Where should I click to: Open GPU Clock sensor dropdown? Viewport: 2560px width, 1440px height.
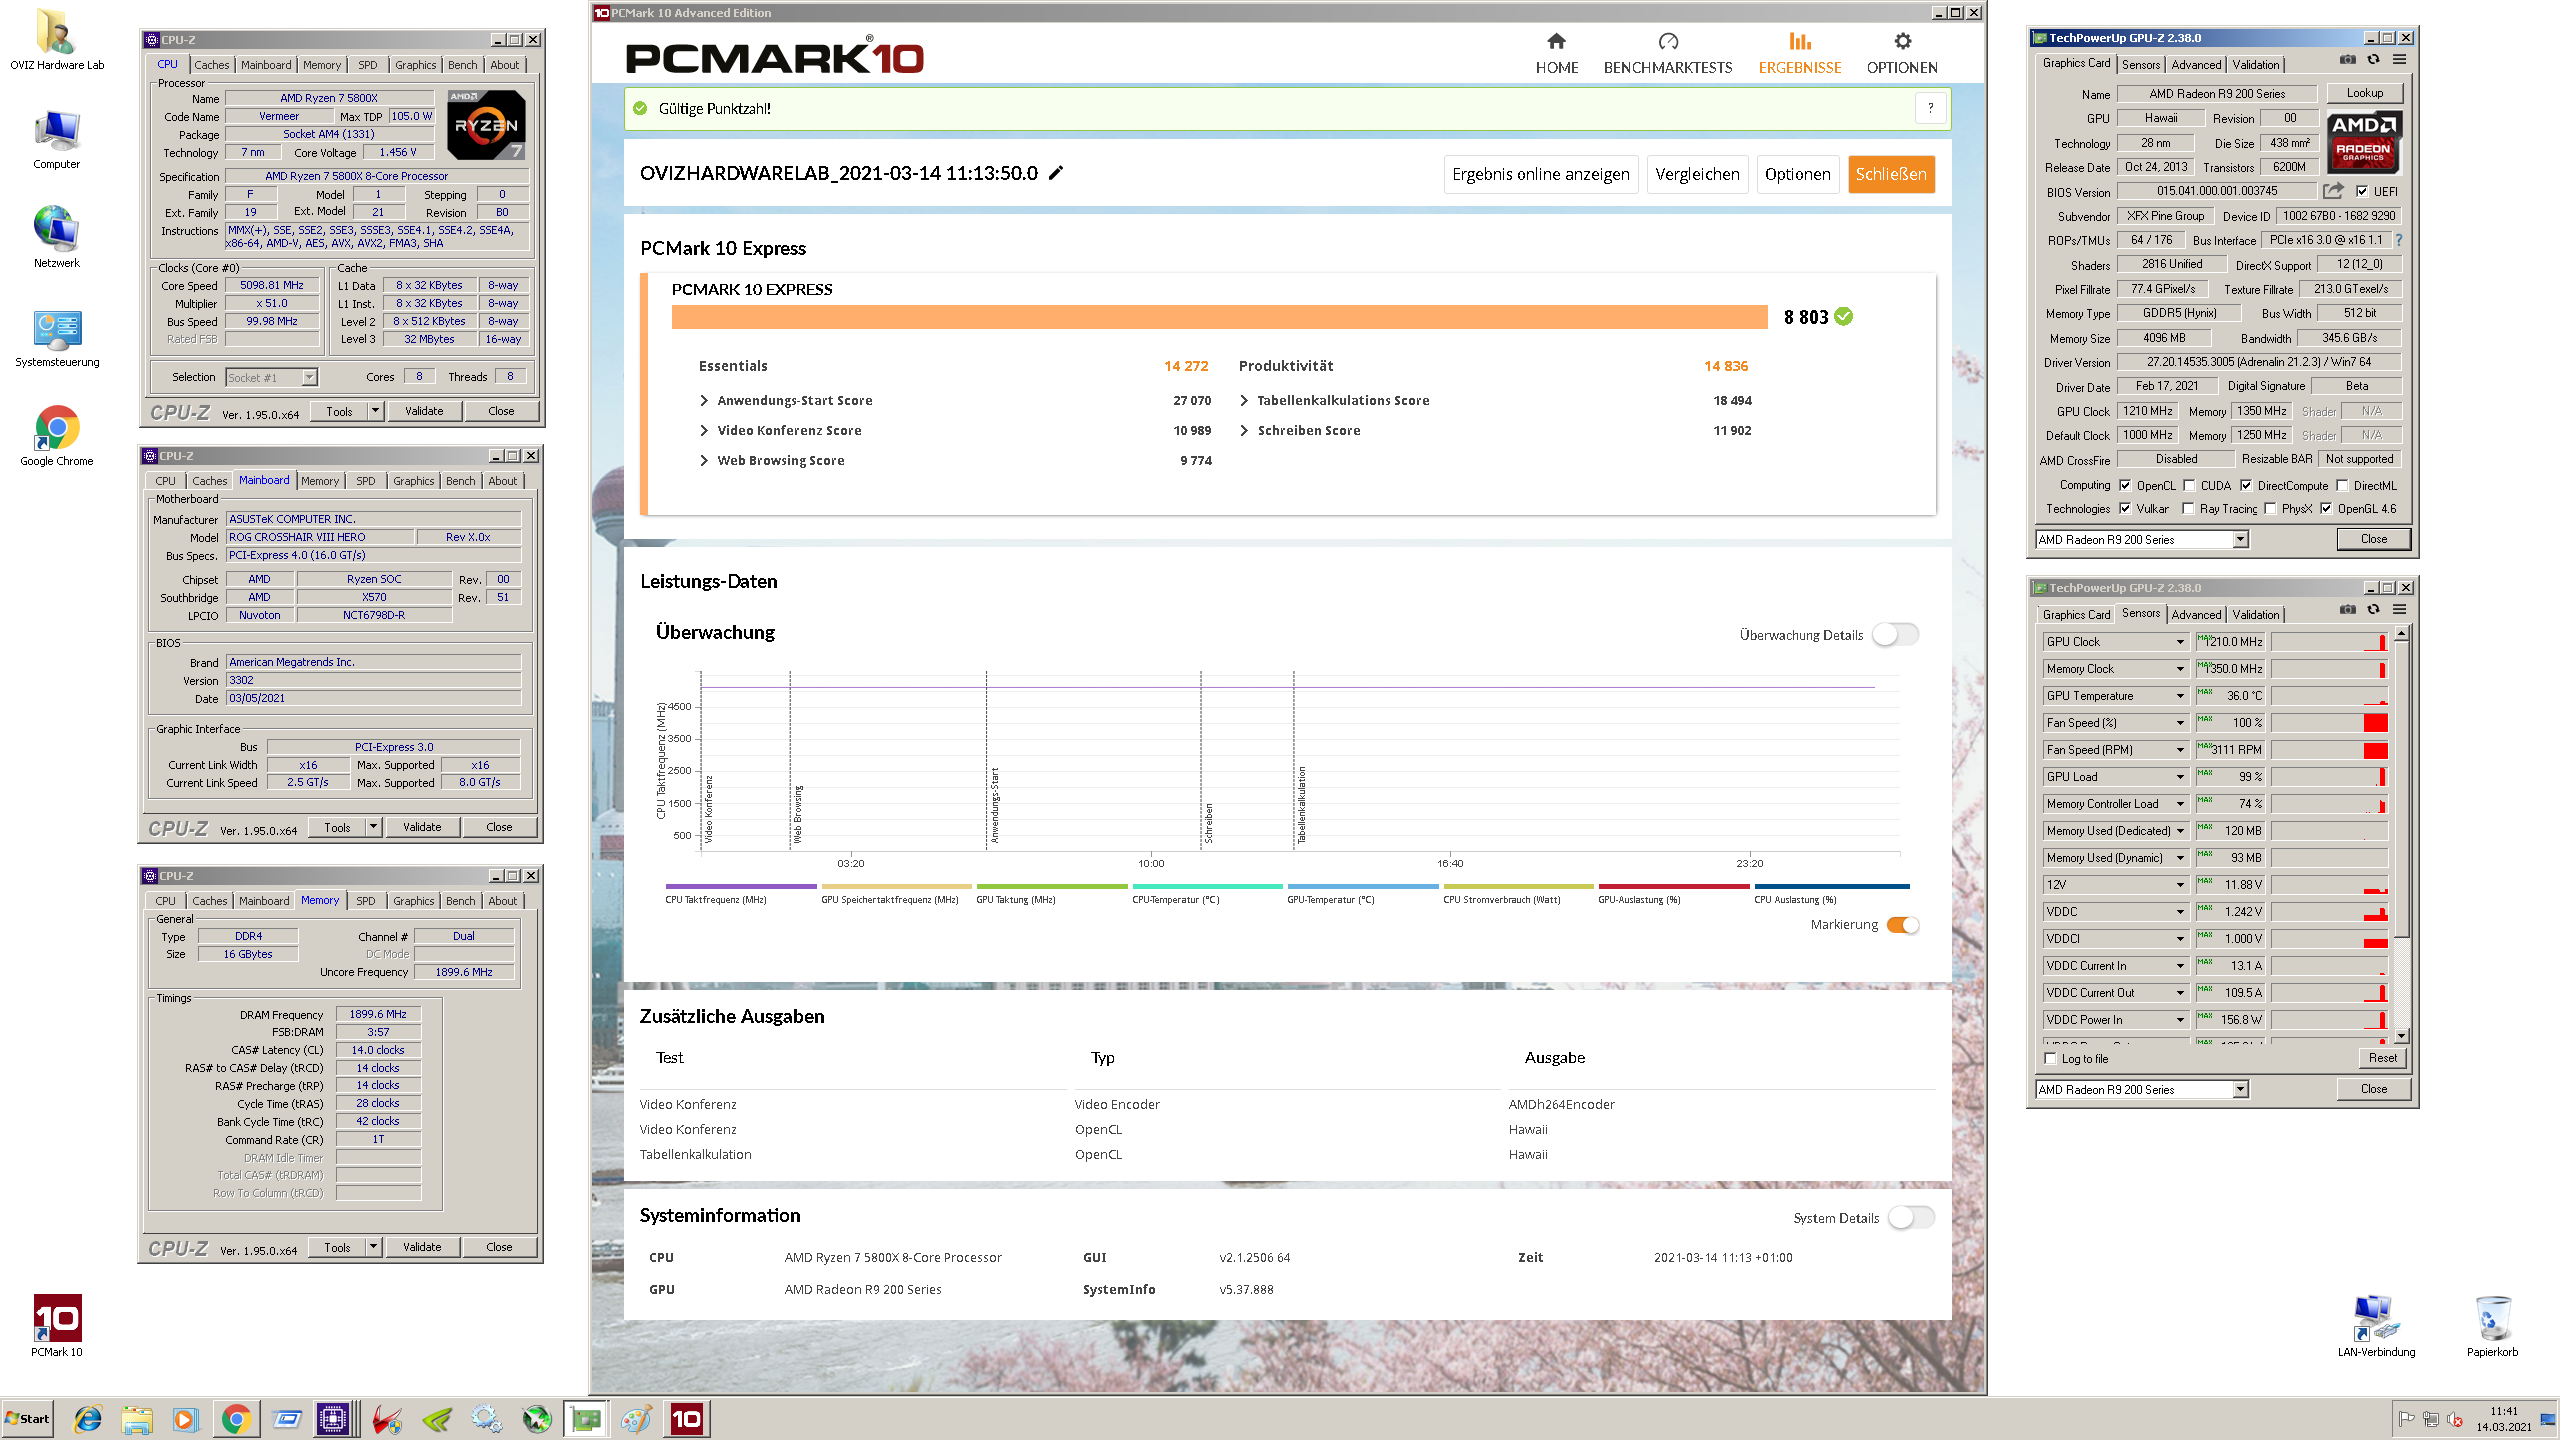(x=2180, y=642)
